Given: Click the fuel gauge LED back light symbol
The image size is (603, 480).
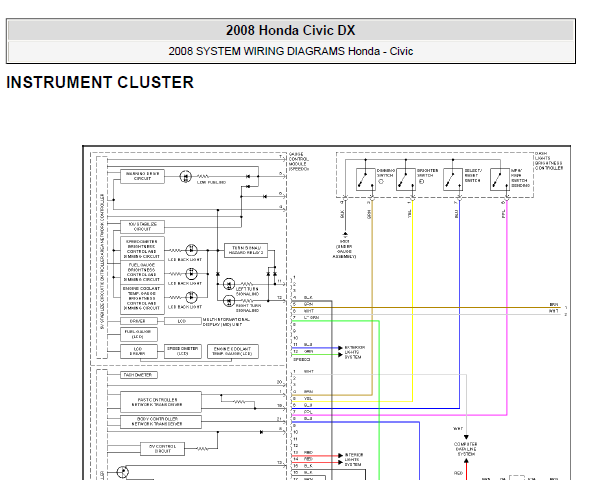Looking at the screenshot, I should point(192,274).
